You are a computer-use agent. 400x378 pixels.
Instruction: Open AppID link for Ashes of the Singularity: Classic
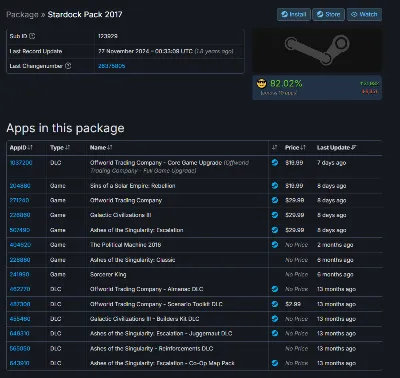tap(20, 260)
